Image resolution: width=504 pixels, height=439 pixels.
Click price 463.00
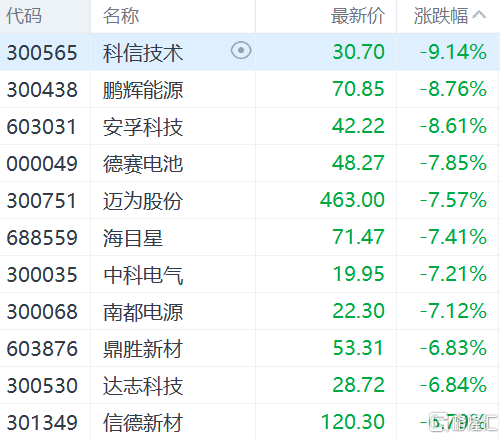[x=352, y=200]
